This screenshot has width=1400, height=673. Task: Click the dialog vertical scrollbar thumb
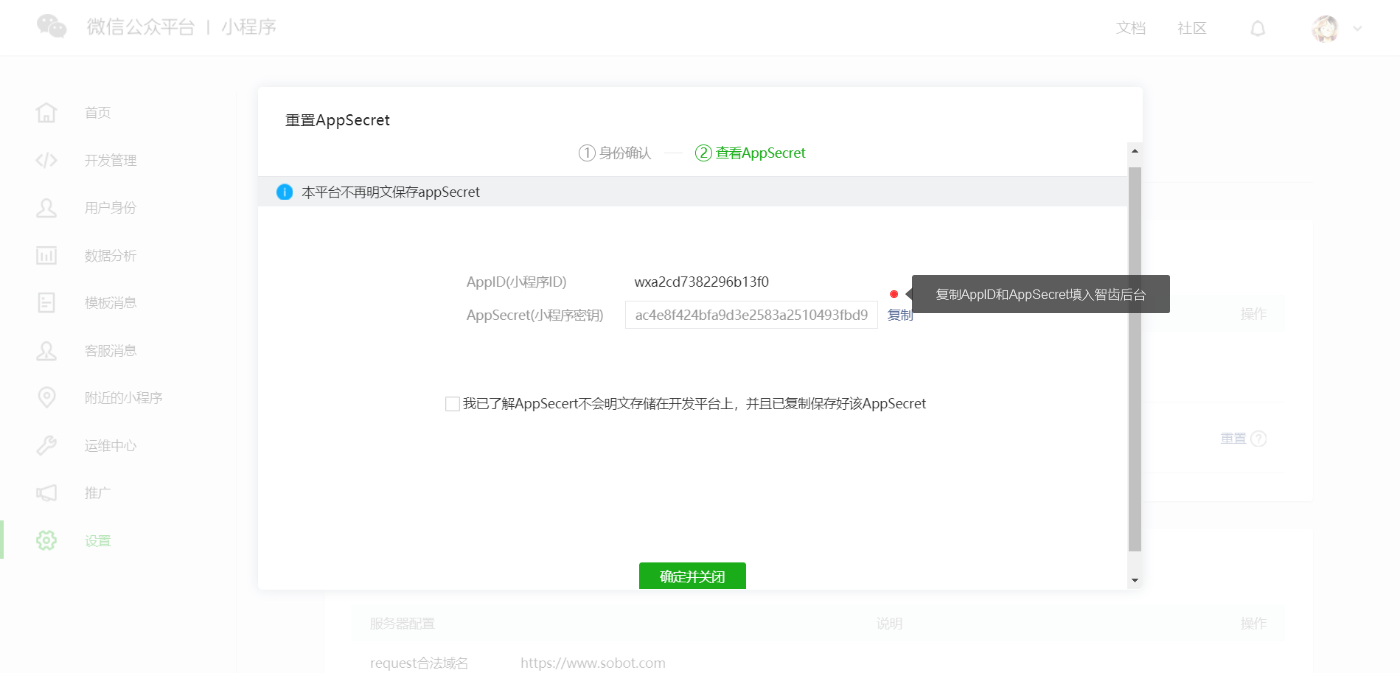pyautogui.click(x=1134, y=359)
